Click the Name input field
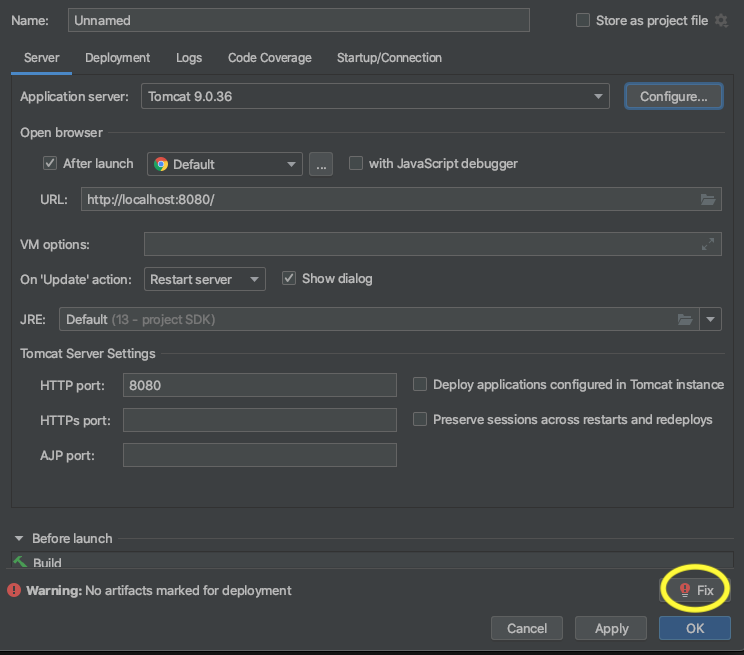Image resolution: width=744 pixels, height=655 pixels. 299,20
